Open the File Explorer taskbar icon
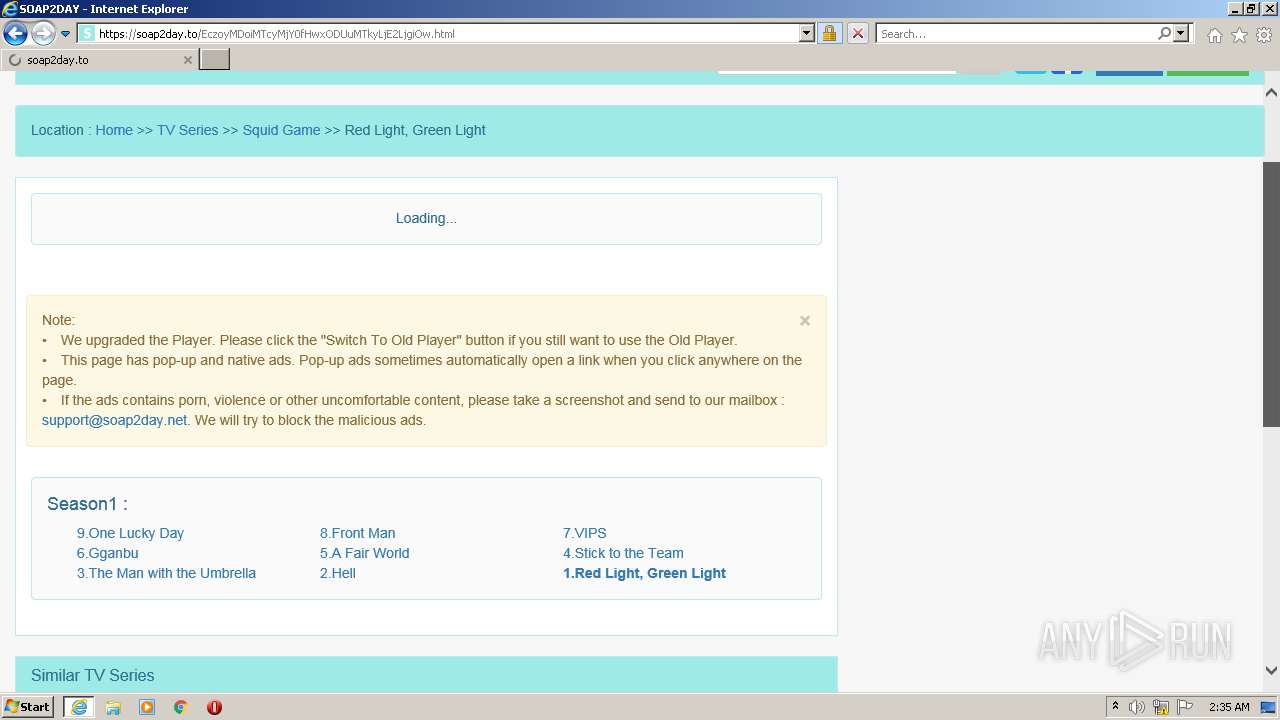 point(113,707)
